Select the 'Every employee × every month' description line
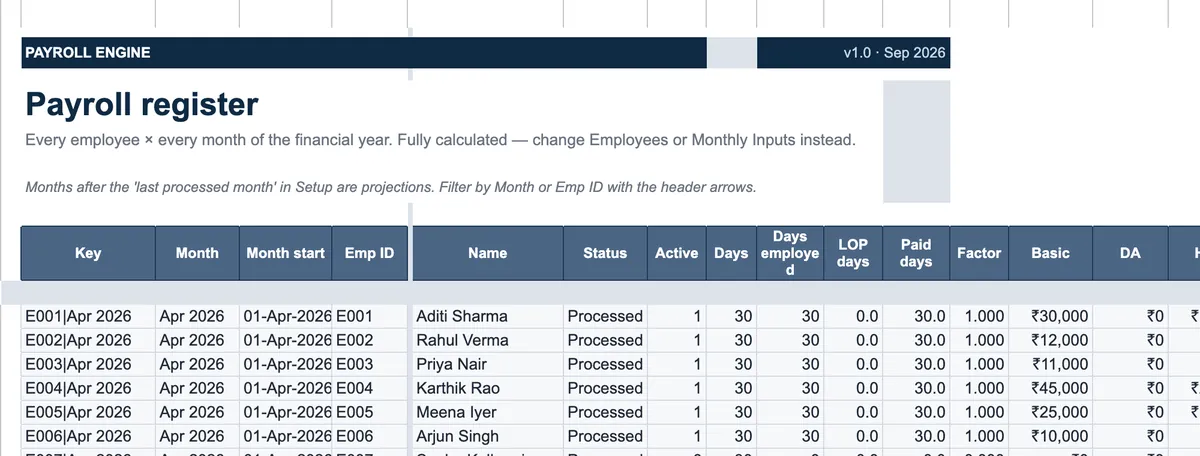1200x456 pixels. click(440, 140)
